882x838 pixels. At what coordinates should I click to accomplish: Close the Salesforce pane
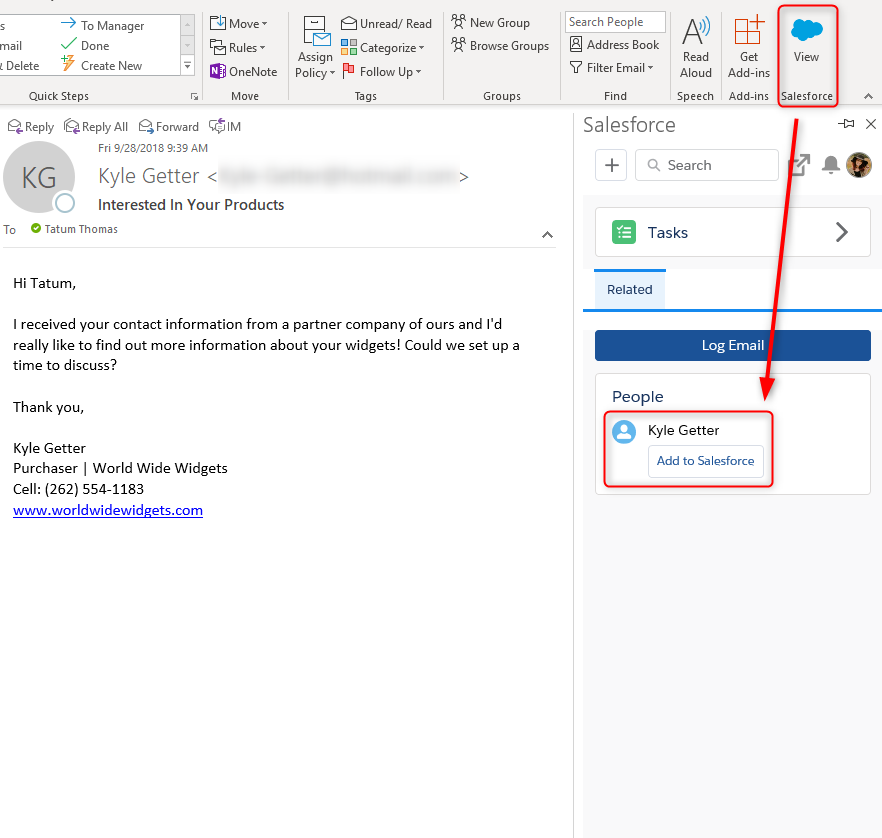pos(871,124)
